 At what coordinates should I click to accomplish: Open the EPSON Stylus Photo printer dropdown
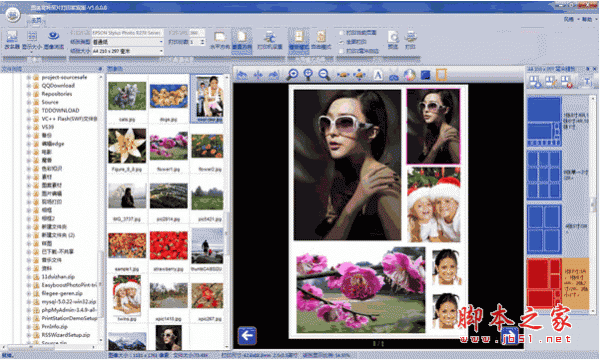[x=127, y=33]
